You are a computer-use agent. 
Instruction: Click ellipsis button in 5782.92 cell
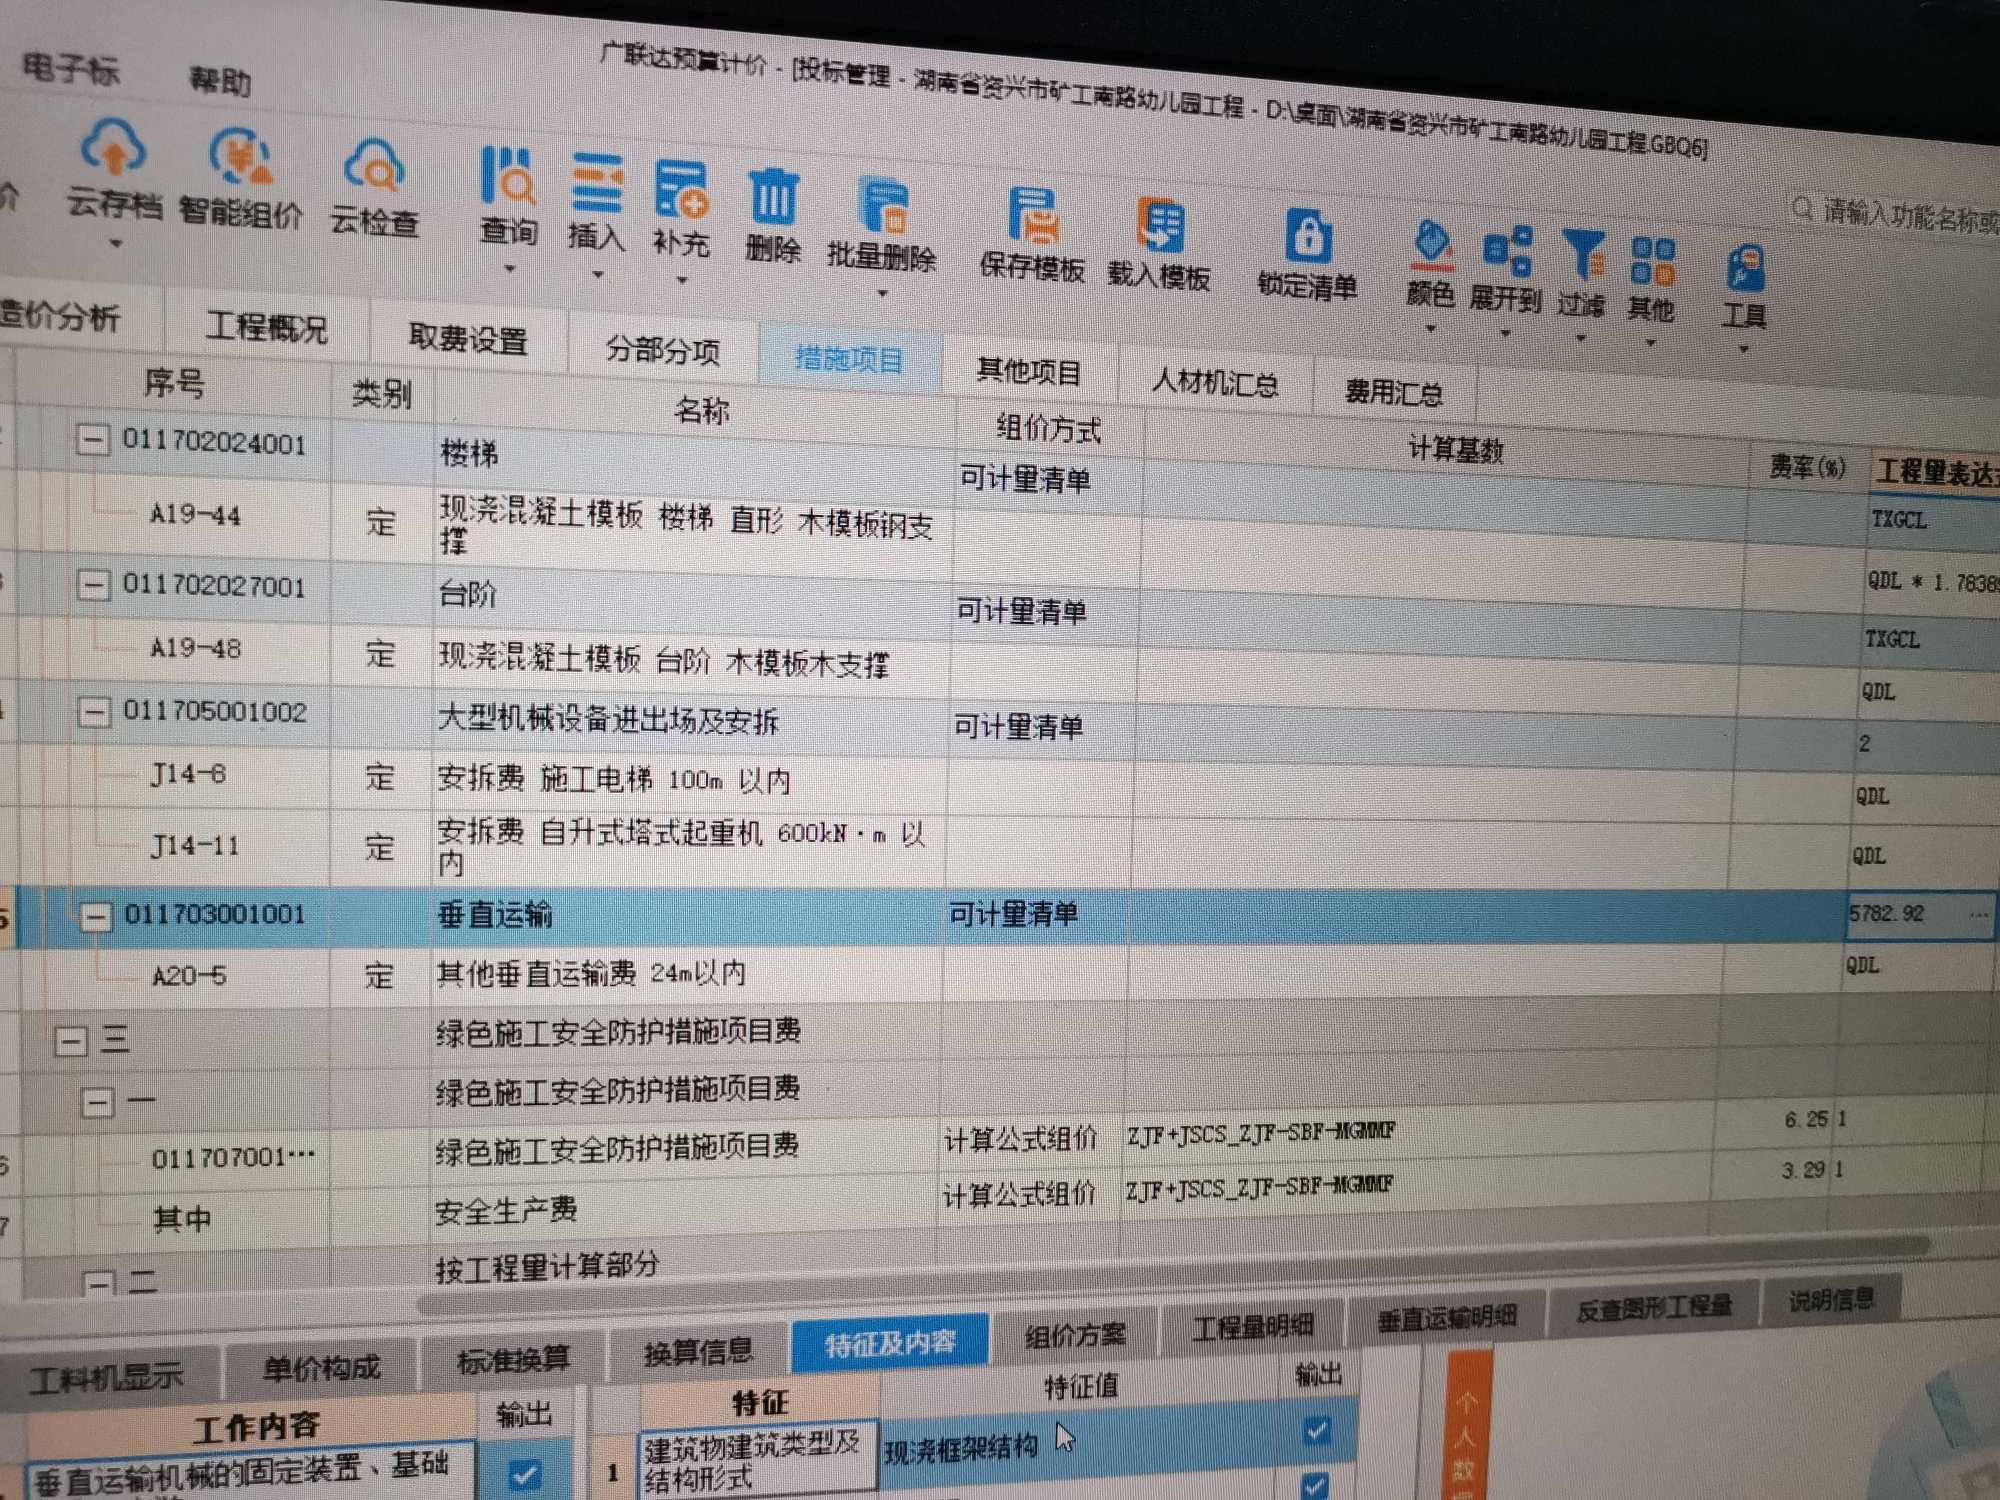1977,916
